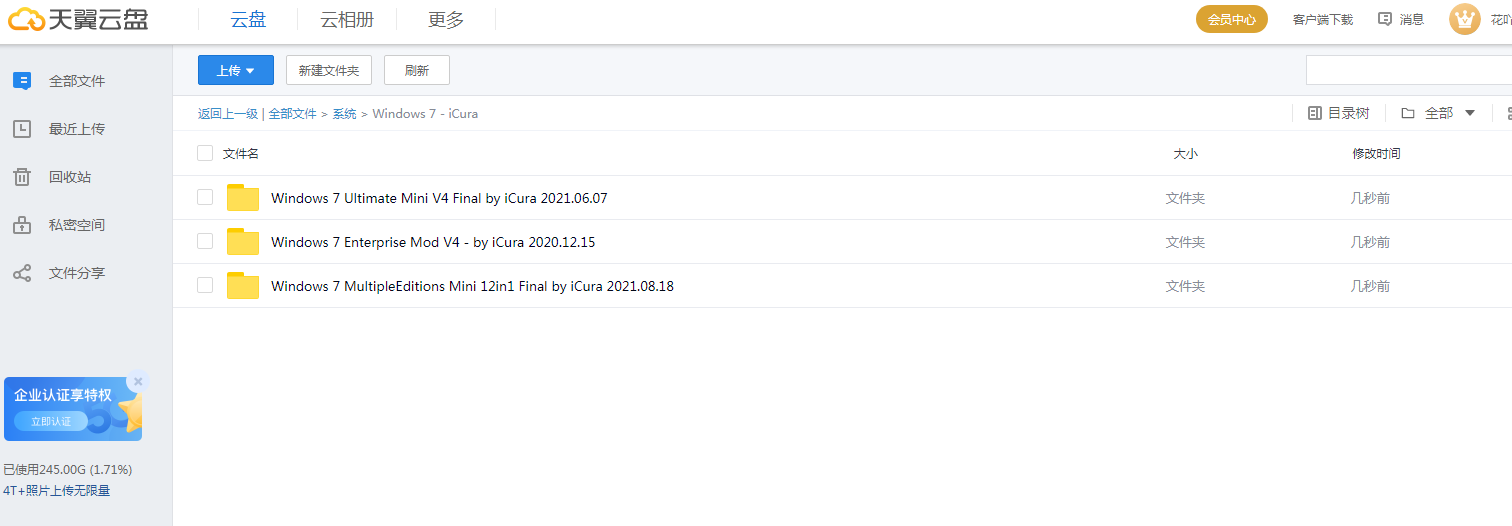Sort by 大小 column header

pyautogui.click(x=1185, y=154)
